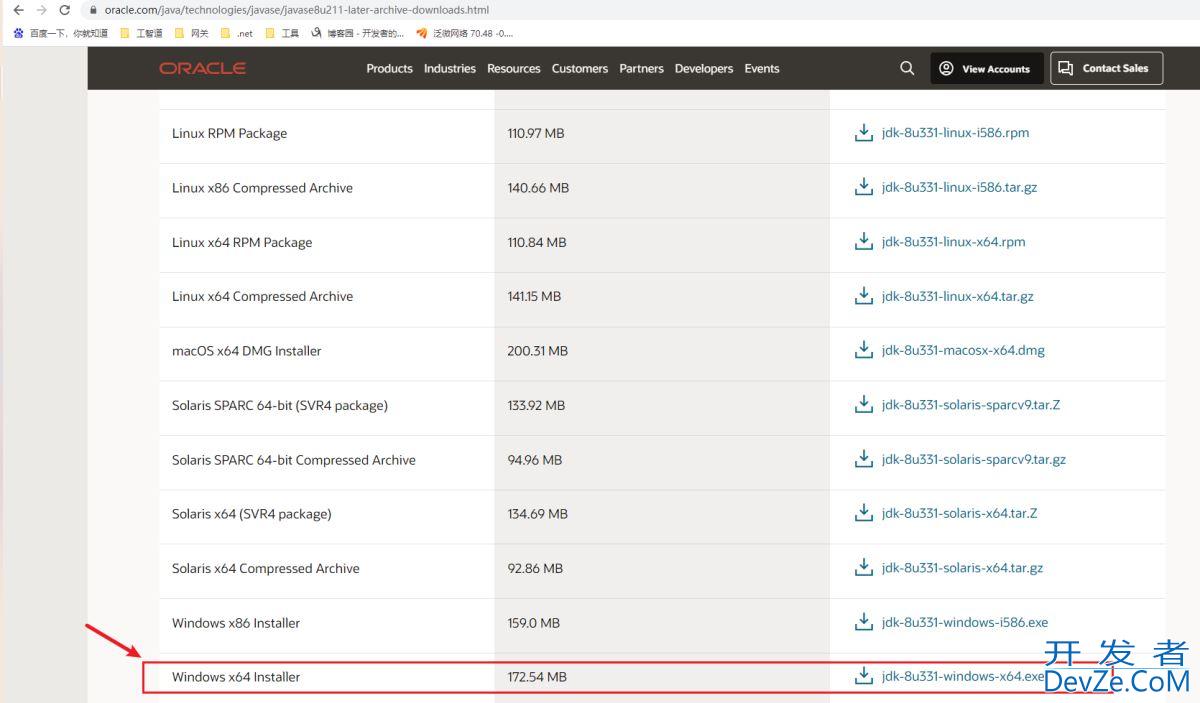Image resolution: width=1200 pixels, height=703 pixels.
Task: Open the Customers menu
Action: coord(580,69)
